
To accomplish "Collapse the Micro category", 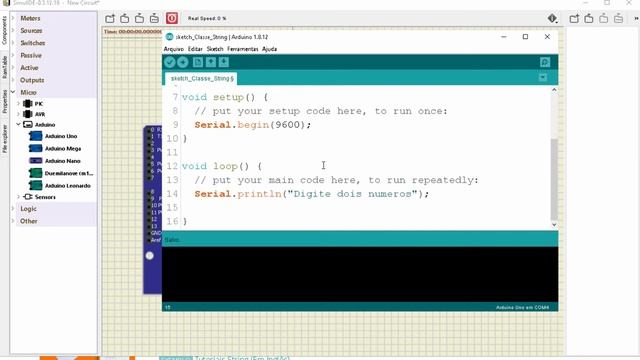I will (x=13, y=92).
